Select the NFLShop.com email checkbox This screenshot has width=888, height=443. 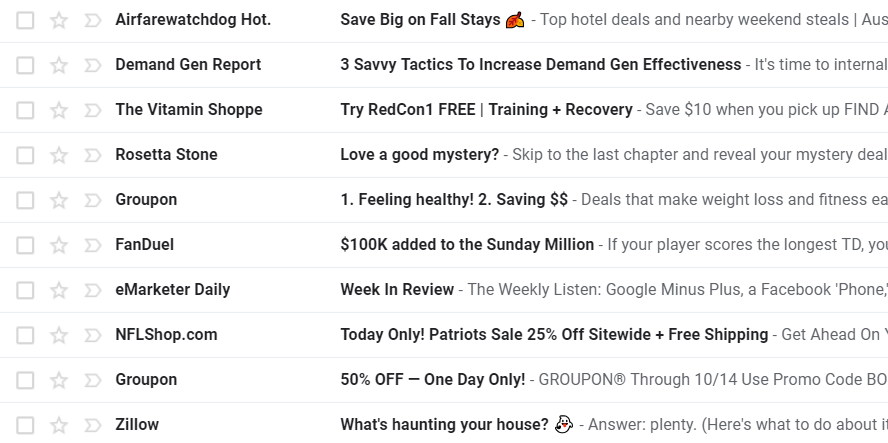coord(25,335)
